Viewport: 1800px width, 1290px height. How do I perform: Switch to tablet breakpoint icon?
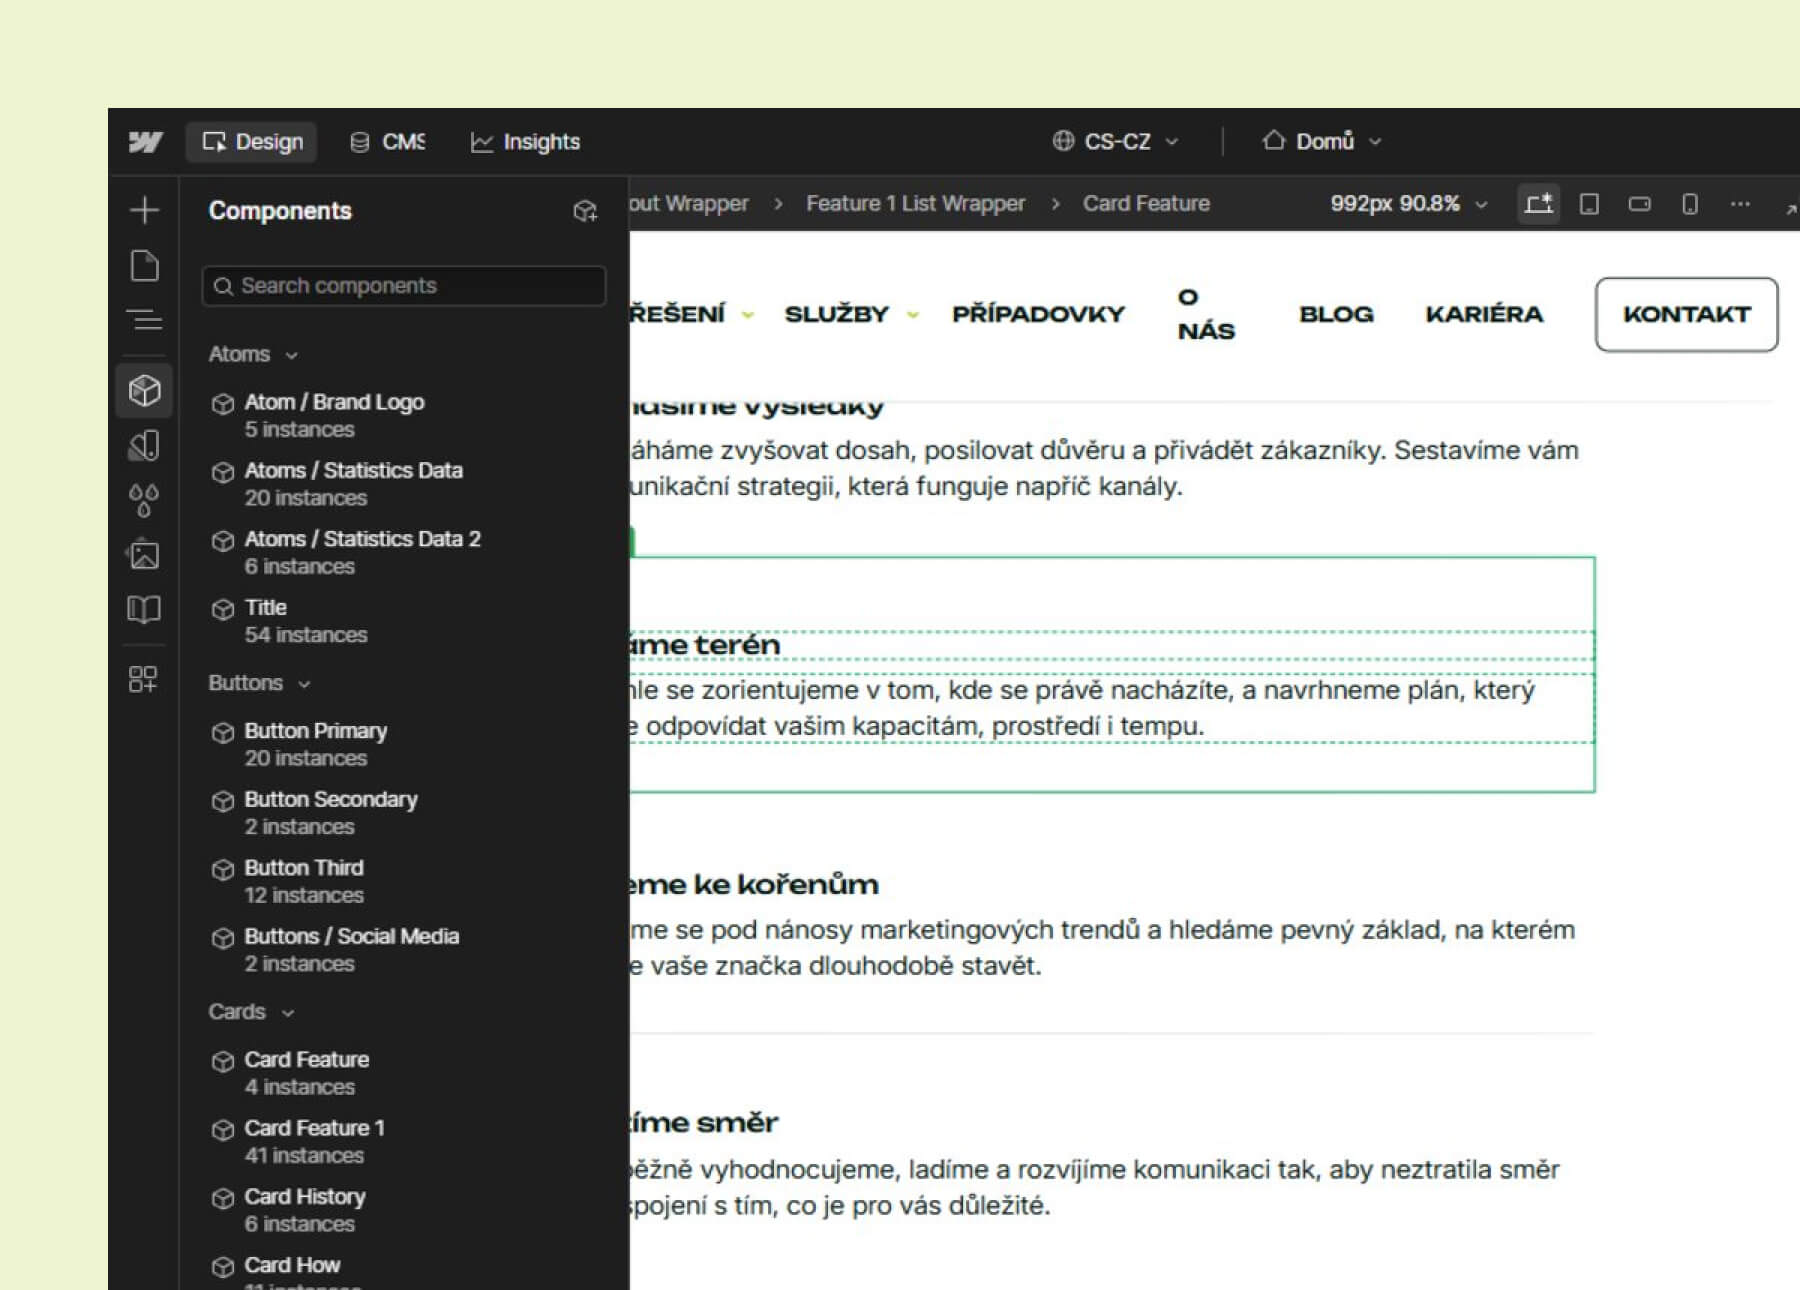(1589, 204)
